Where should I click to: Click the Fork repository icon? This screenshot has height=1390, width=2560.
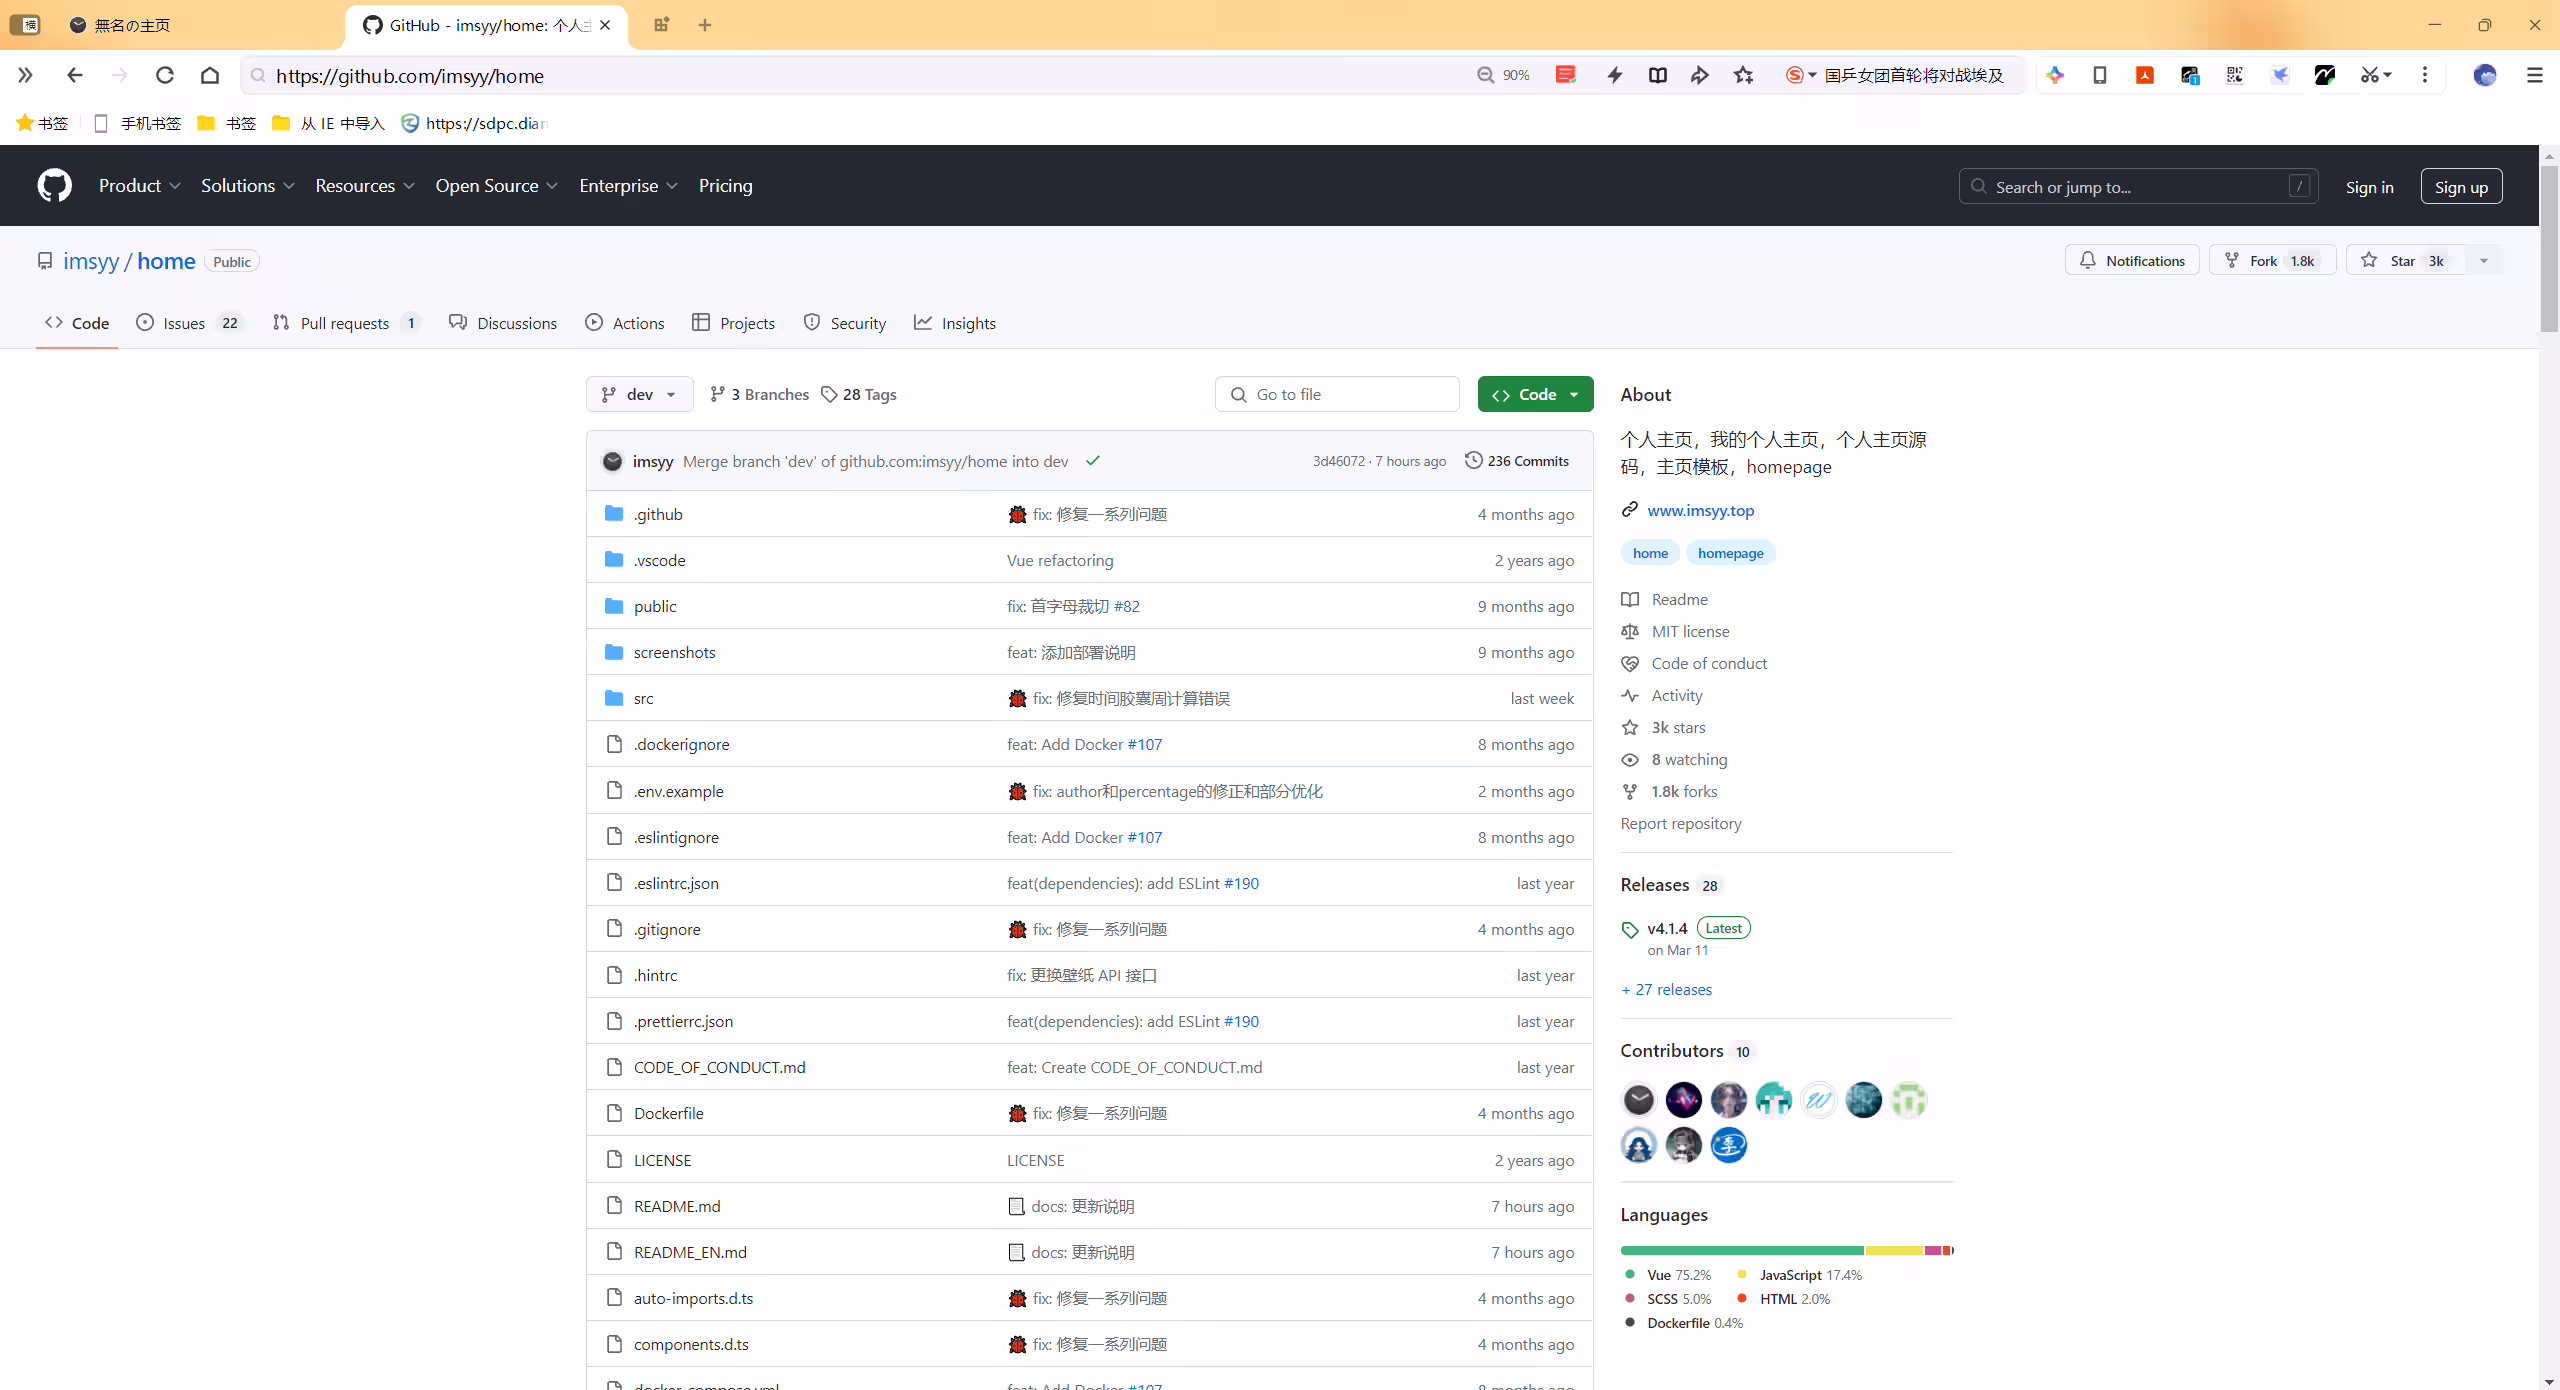pos(2232,260)
